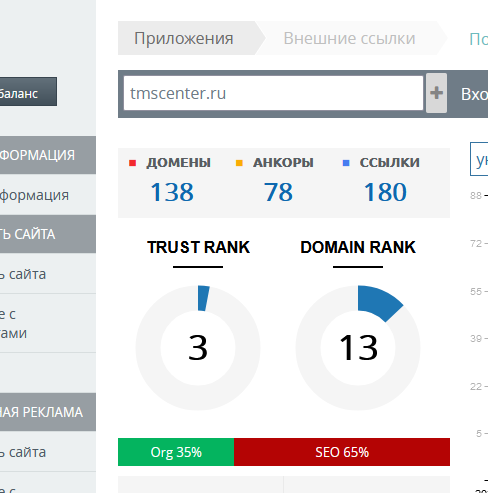Click the DOMAIN RANK heading
Screen dimensions: 488x493
pyautogui.click(x=358, y=247)
